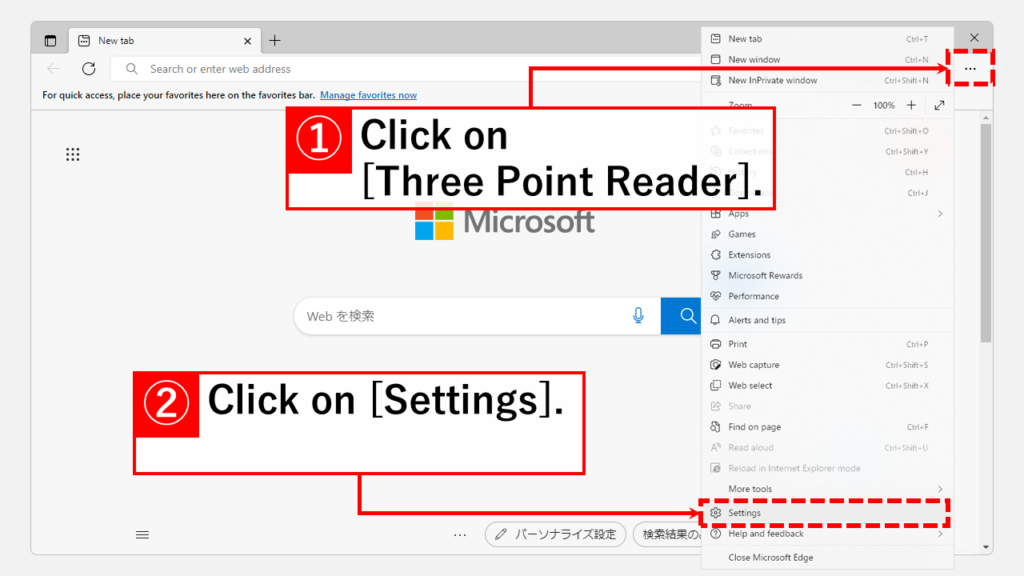
Task: Click the Web select icon
Action: 716,385
